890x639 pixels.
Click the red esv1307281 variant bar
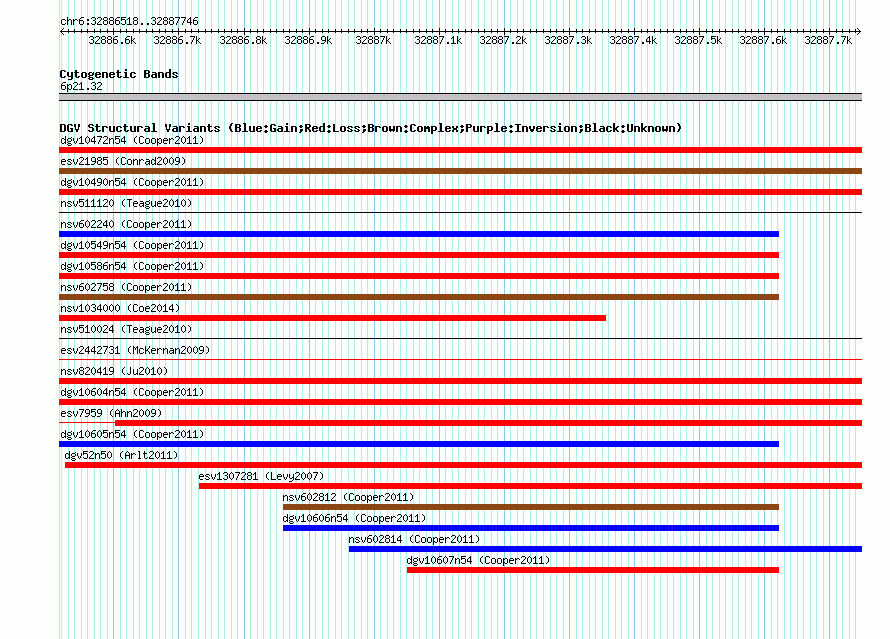(x=530, y=486)
